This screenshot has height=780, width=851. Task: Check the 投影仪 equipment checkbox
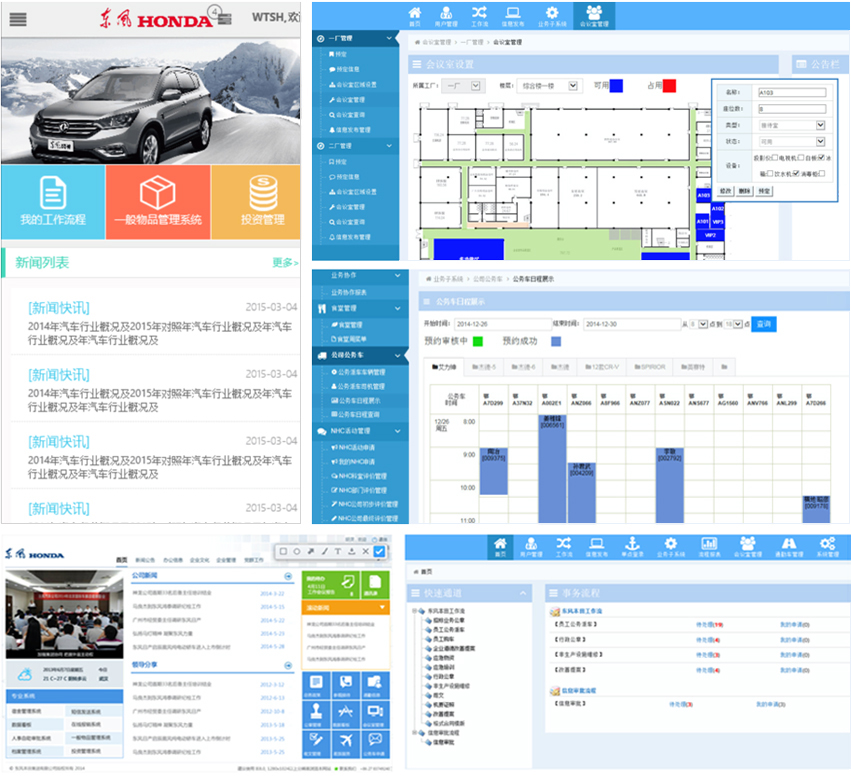pos(775,157)
